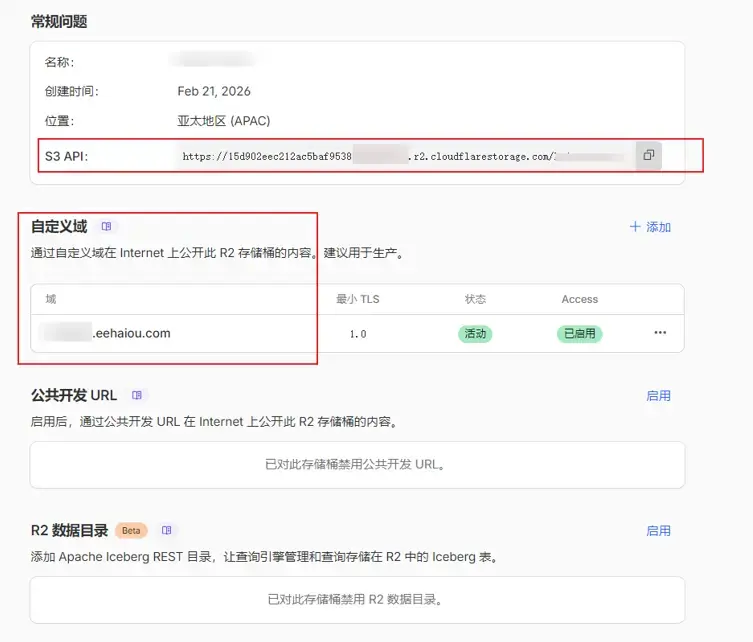
Task: Click the 添加 custom domain button
Action: [651, 227]
